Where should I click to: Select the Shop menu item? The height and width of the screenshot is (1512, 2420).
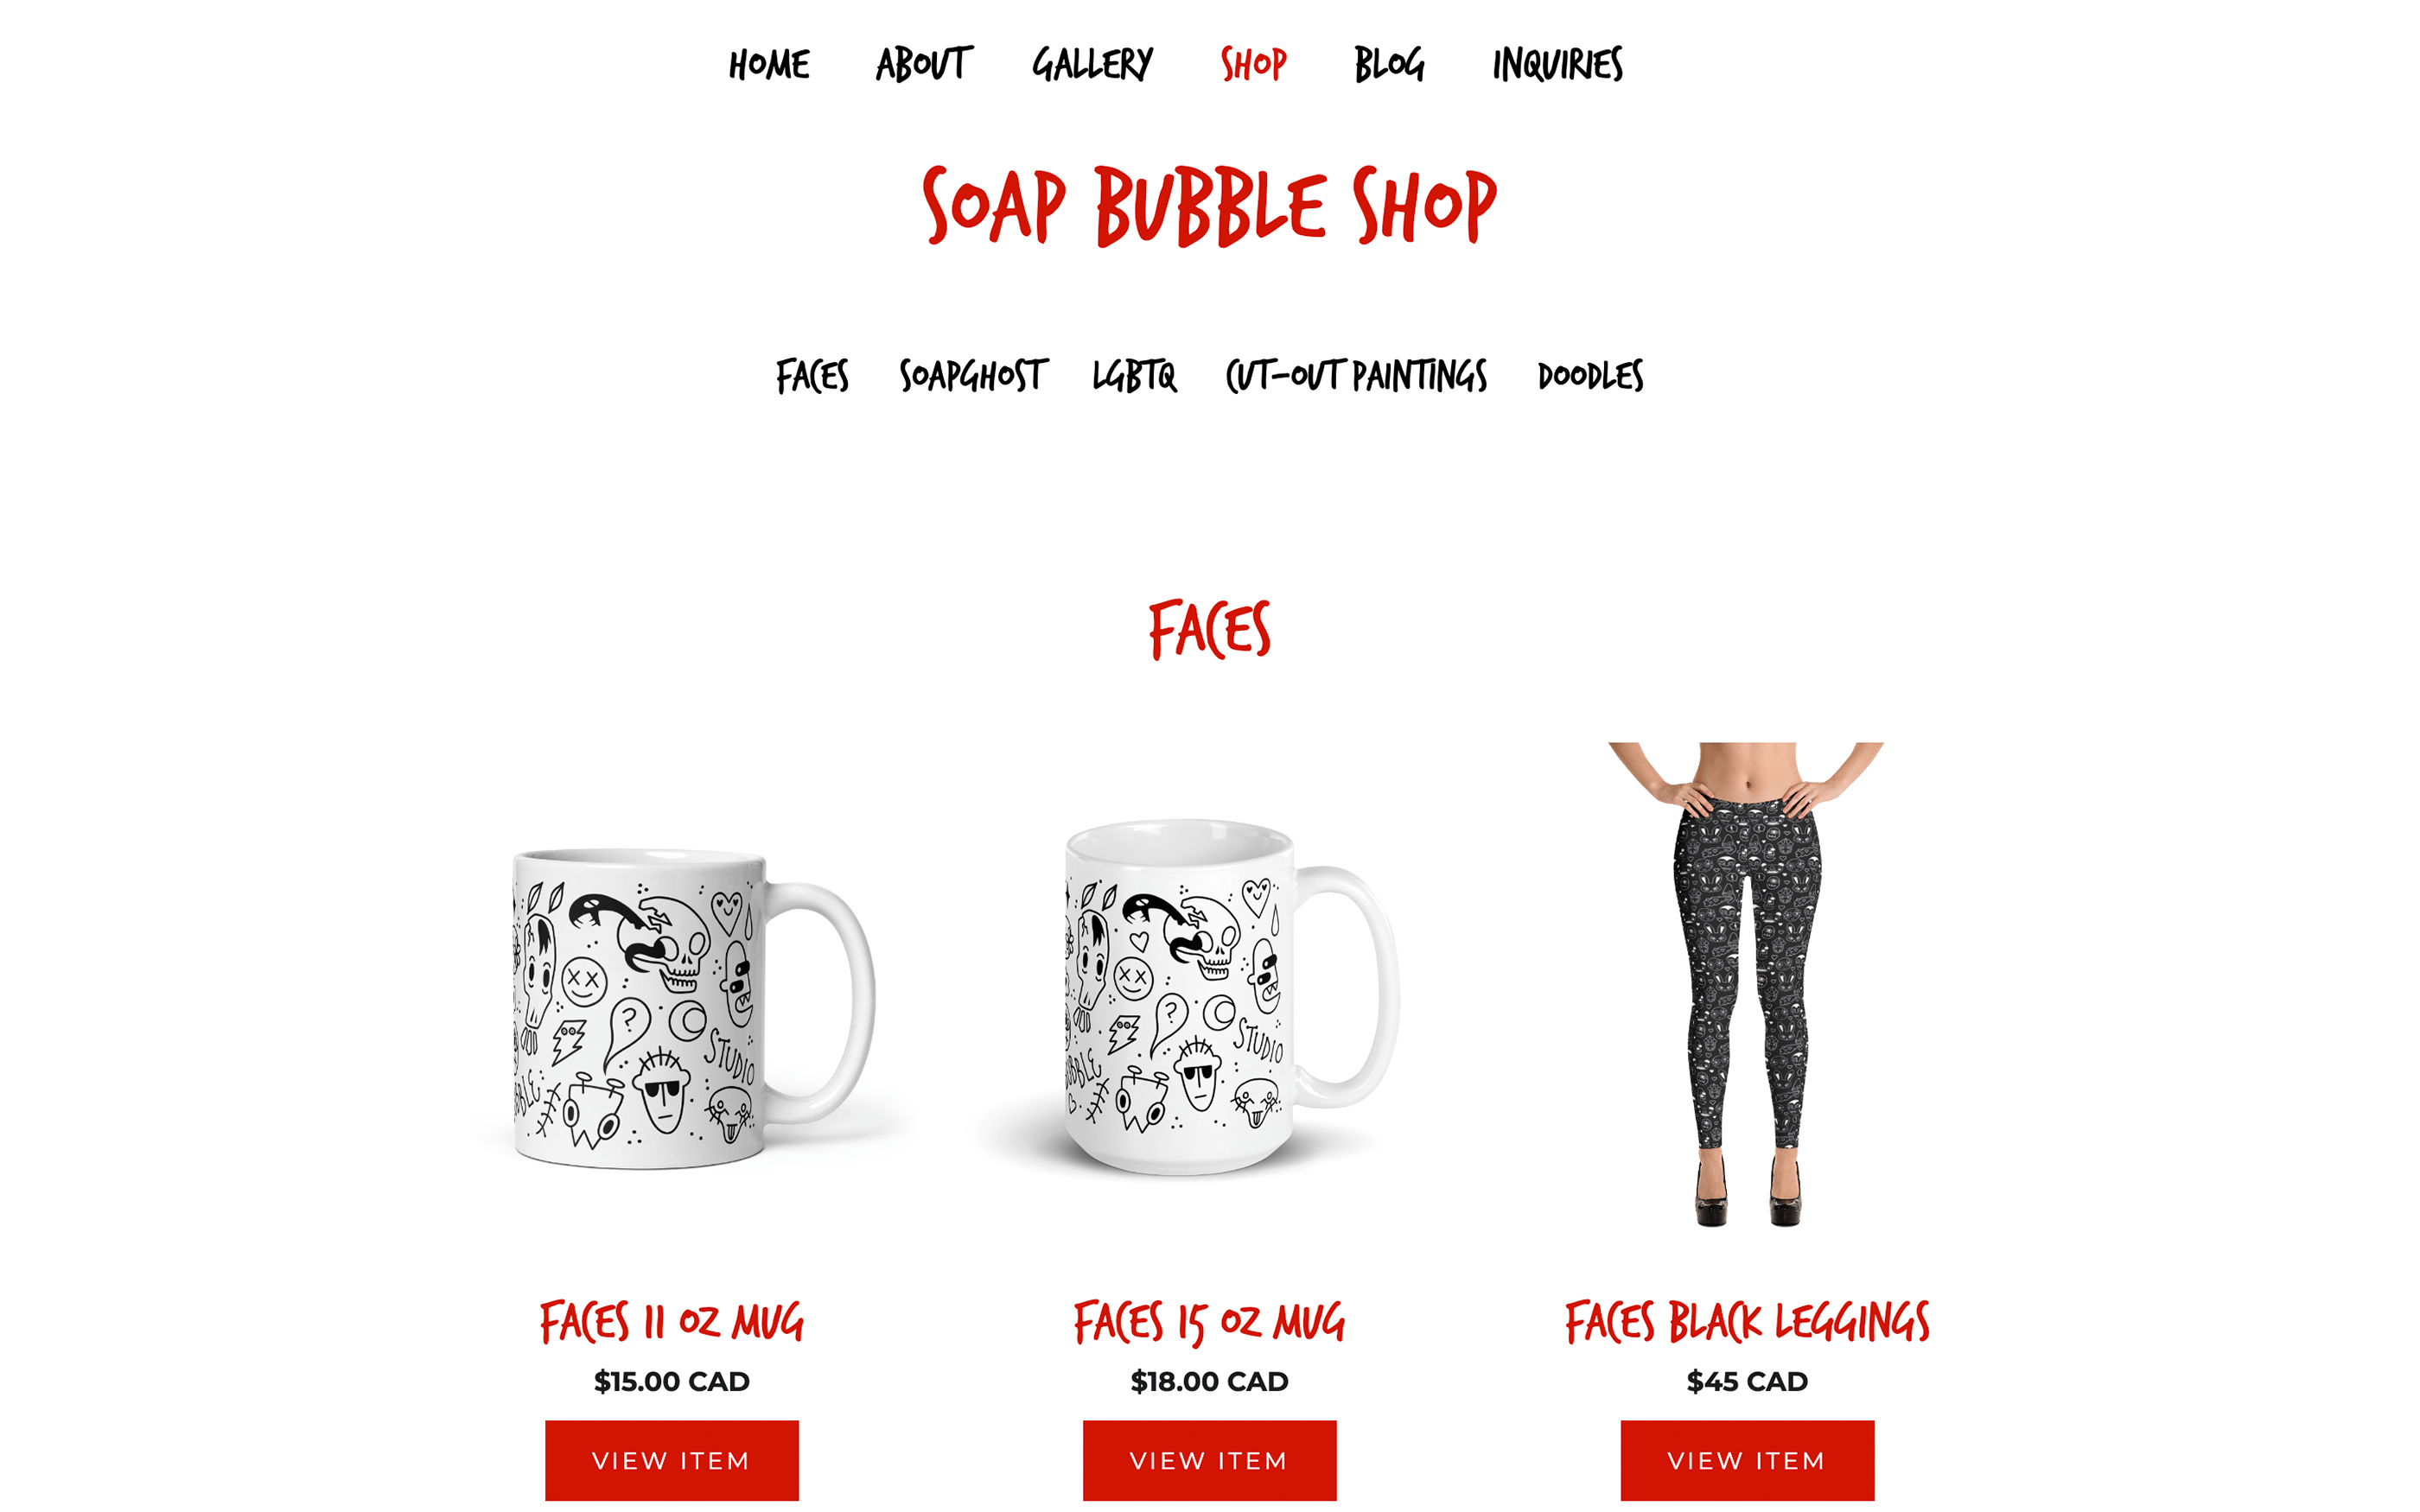point(1253,65)
